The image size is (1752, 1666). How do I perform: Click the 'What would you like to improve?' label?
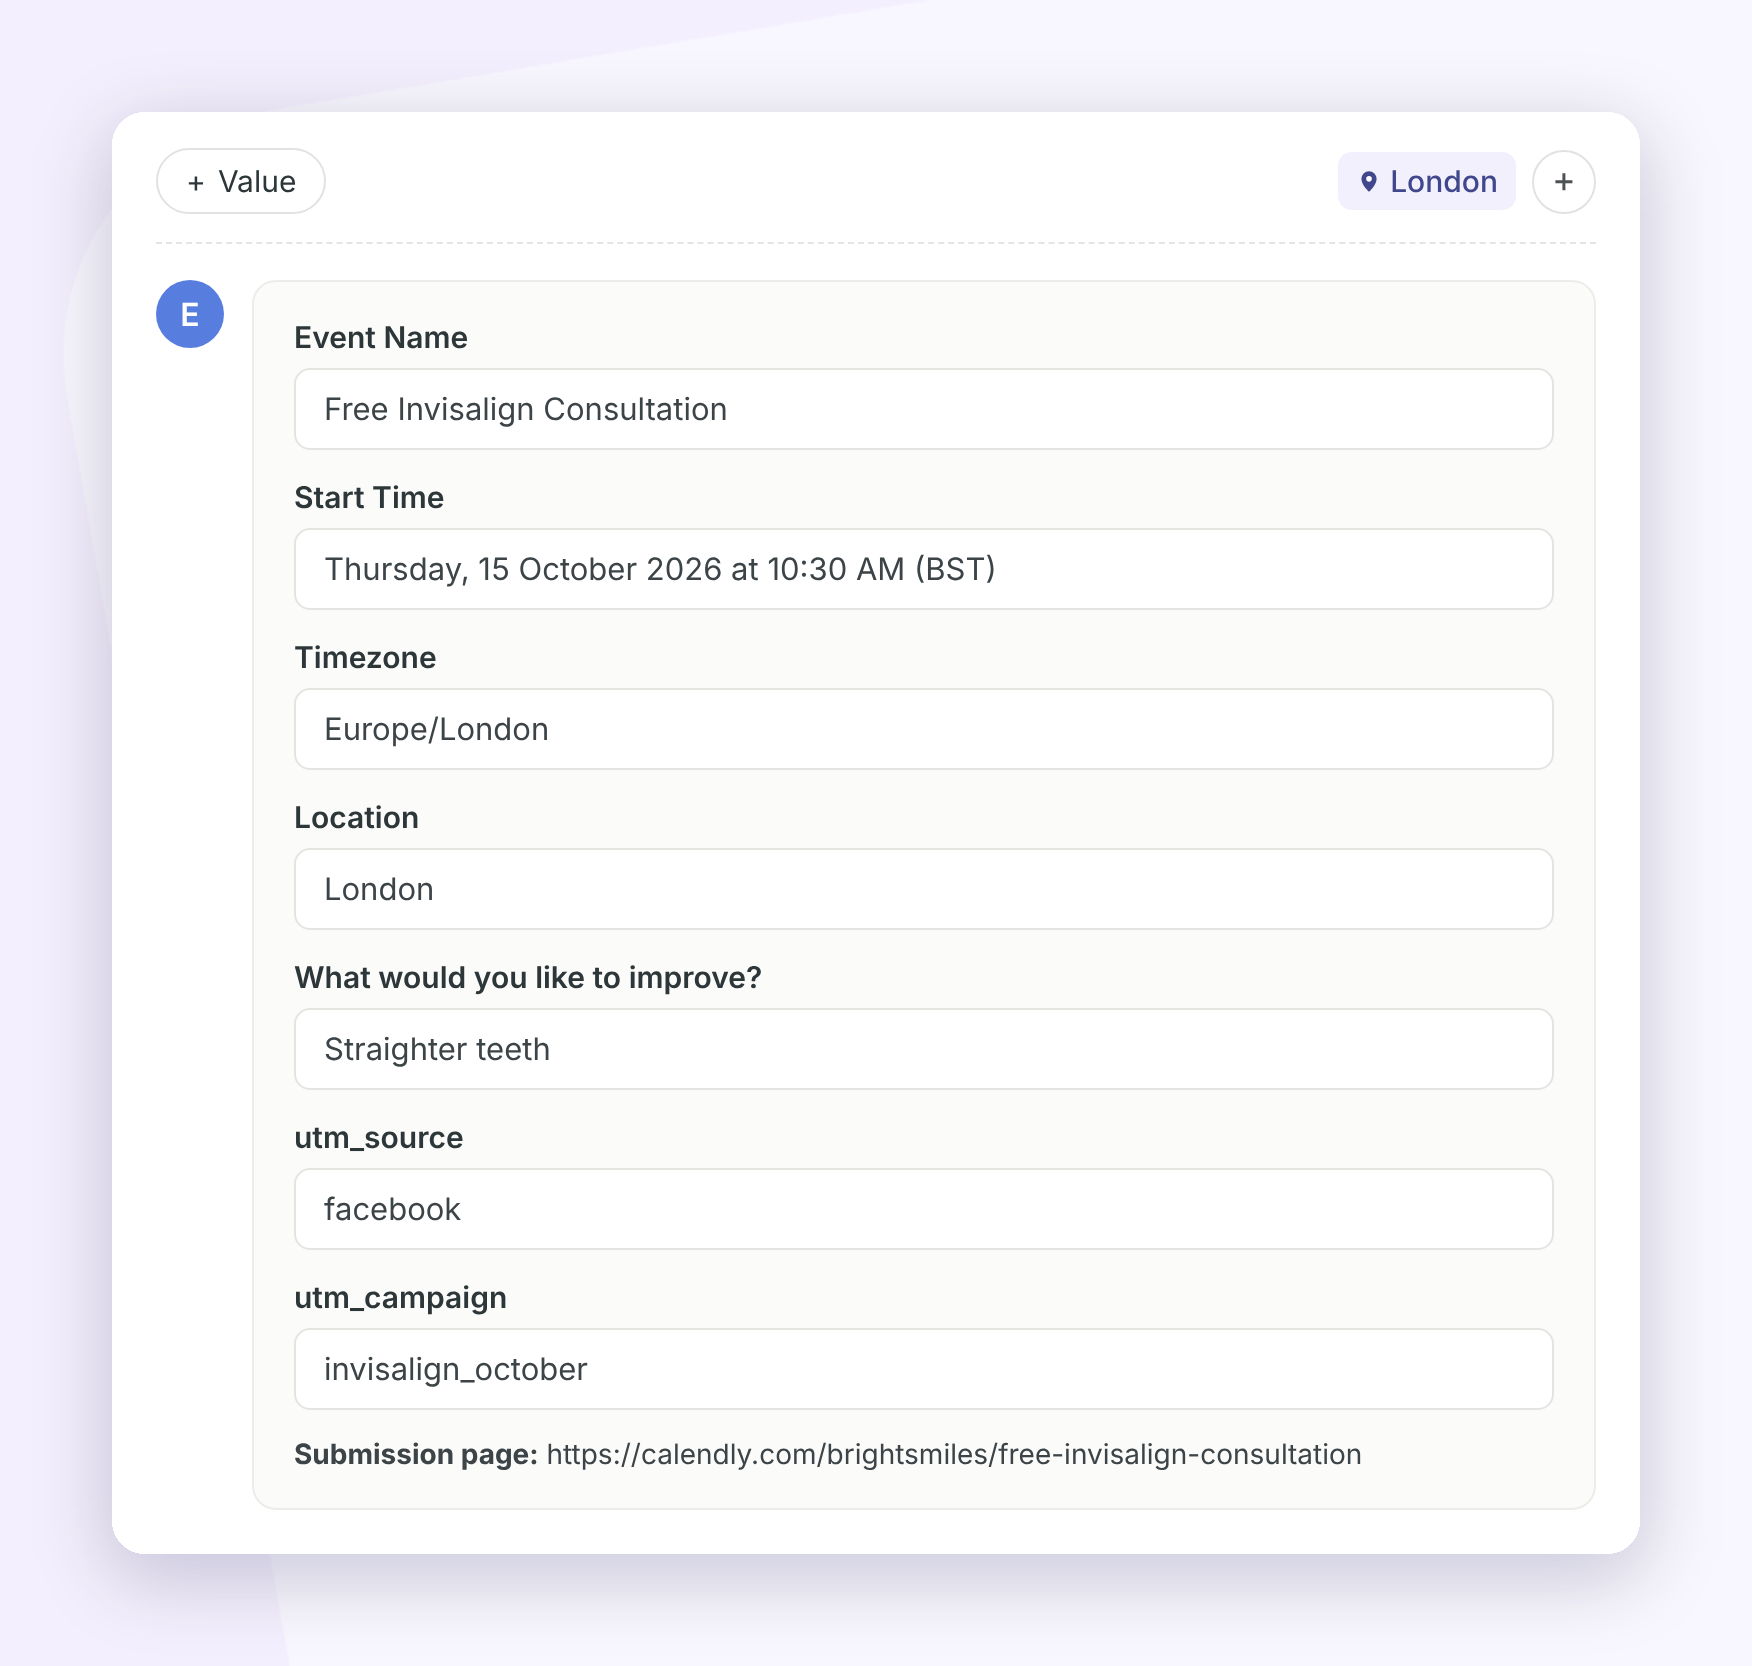(528, 978)
